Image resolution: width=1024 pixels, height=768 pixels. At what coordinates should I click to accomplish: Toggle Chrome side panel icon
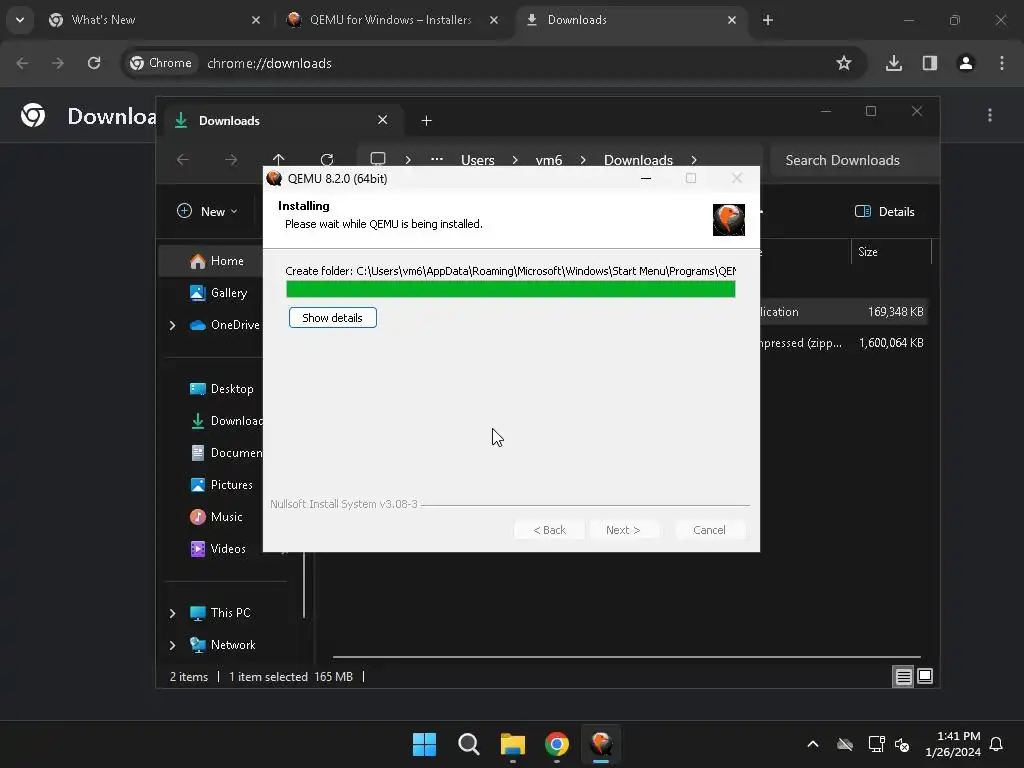pyautogui.click(x=930, y=63)
